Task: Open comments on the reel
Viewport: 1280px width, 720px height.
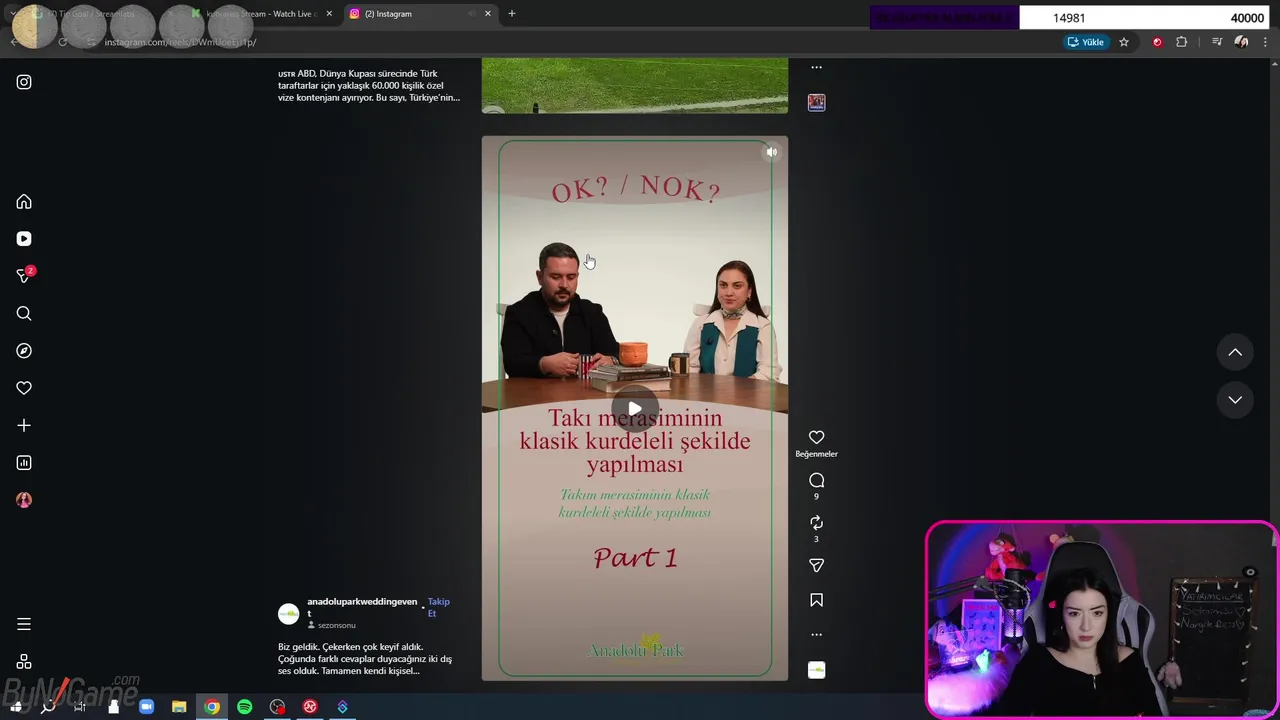Action: click(x=816, y=481)
